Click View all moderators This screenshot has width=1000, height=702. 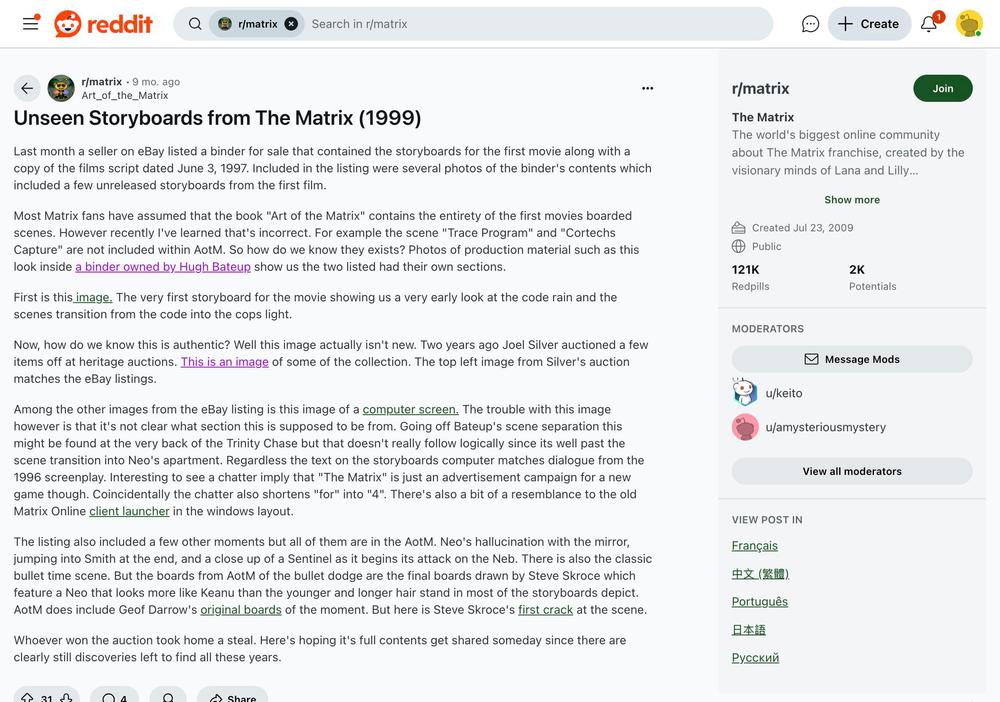[852, 471]
